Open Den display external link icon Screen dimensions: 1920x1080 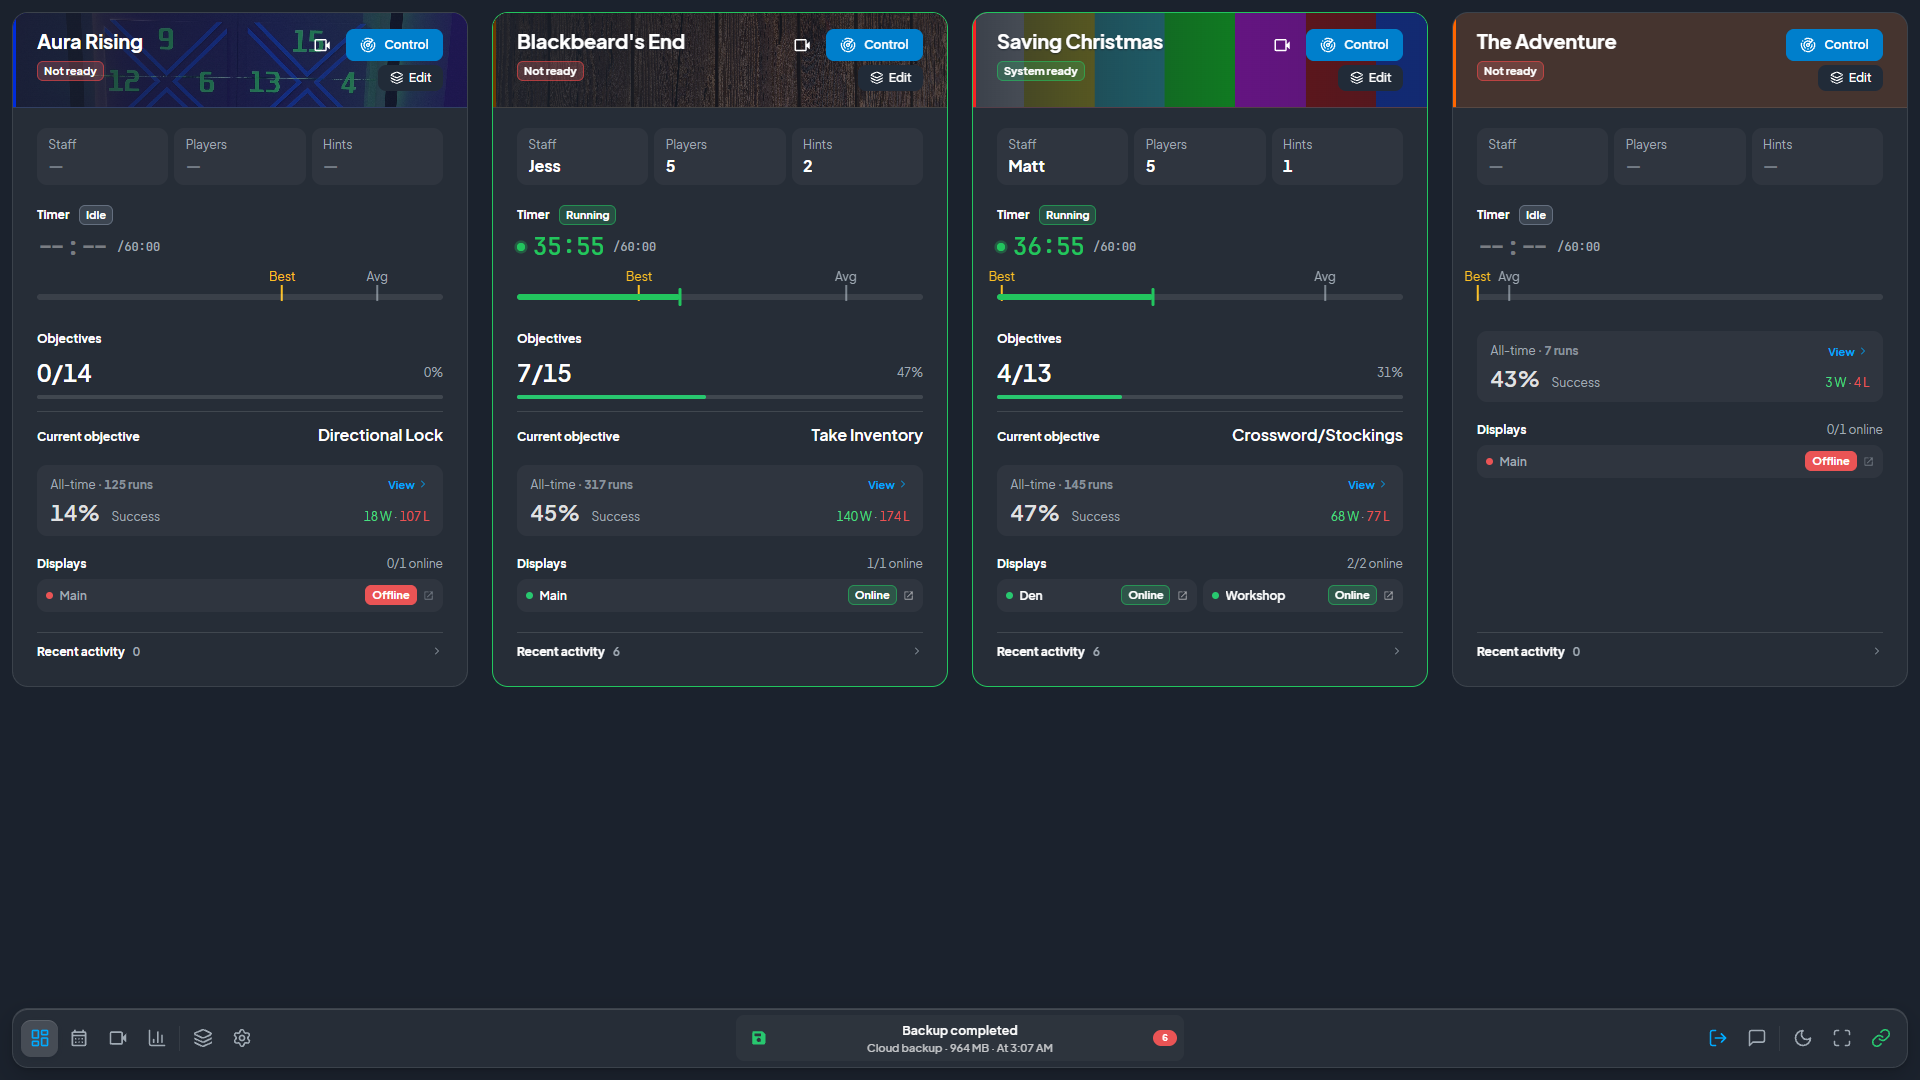[1183, 596]
